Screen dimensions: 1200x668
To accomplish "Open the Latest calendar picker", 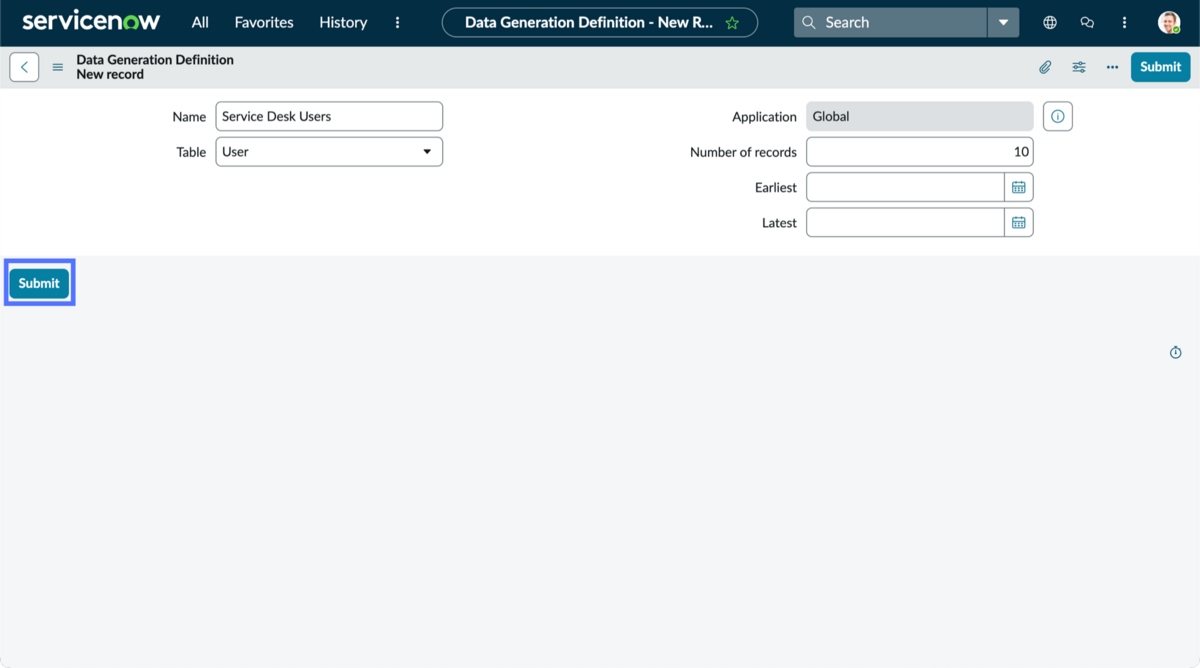I will [x=1018, y=223].
